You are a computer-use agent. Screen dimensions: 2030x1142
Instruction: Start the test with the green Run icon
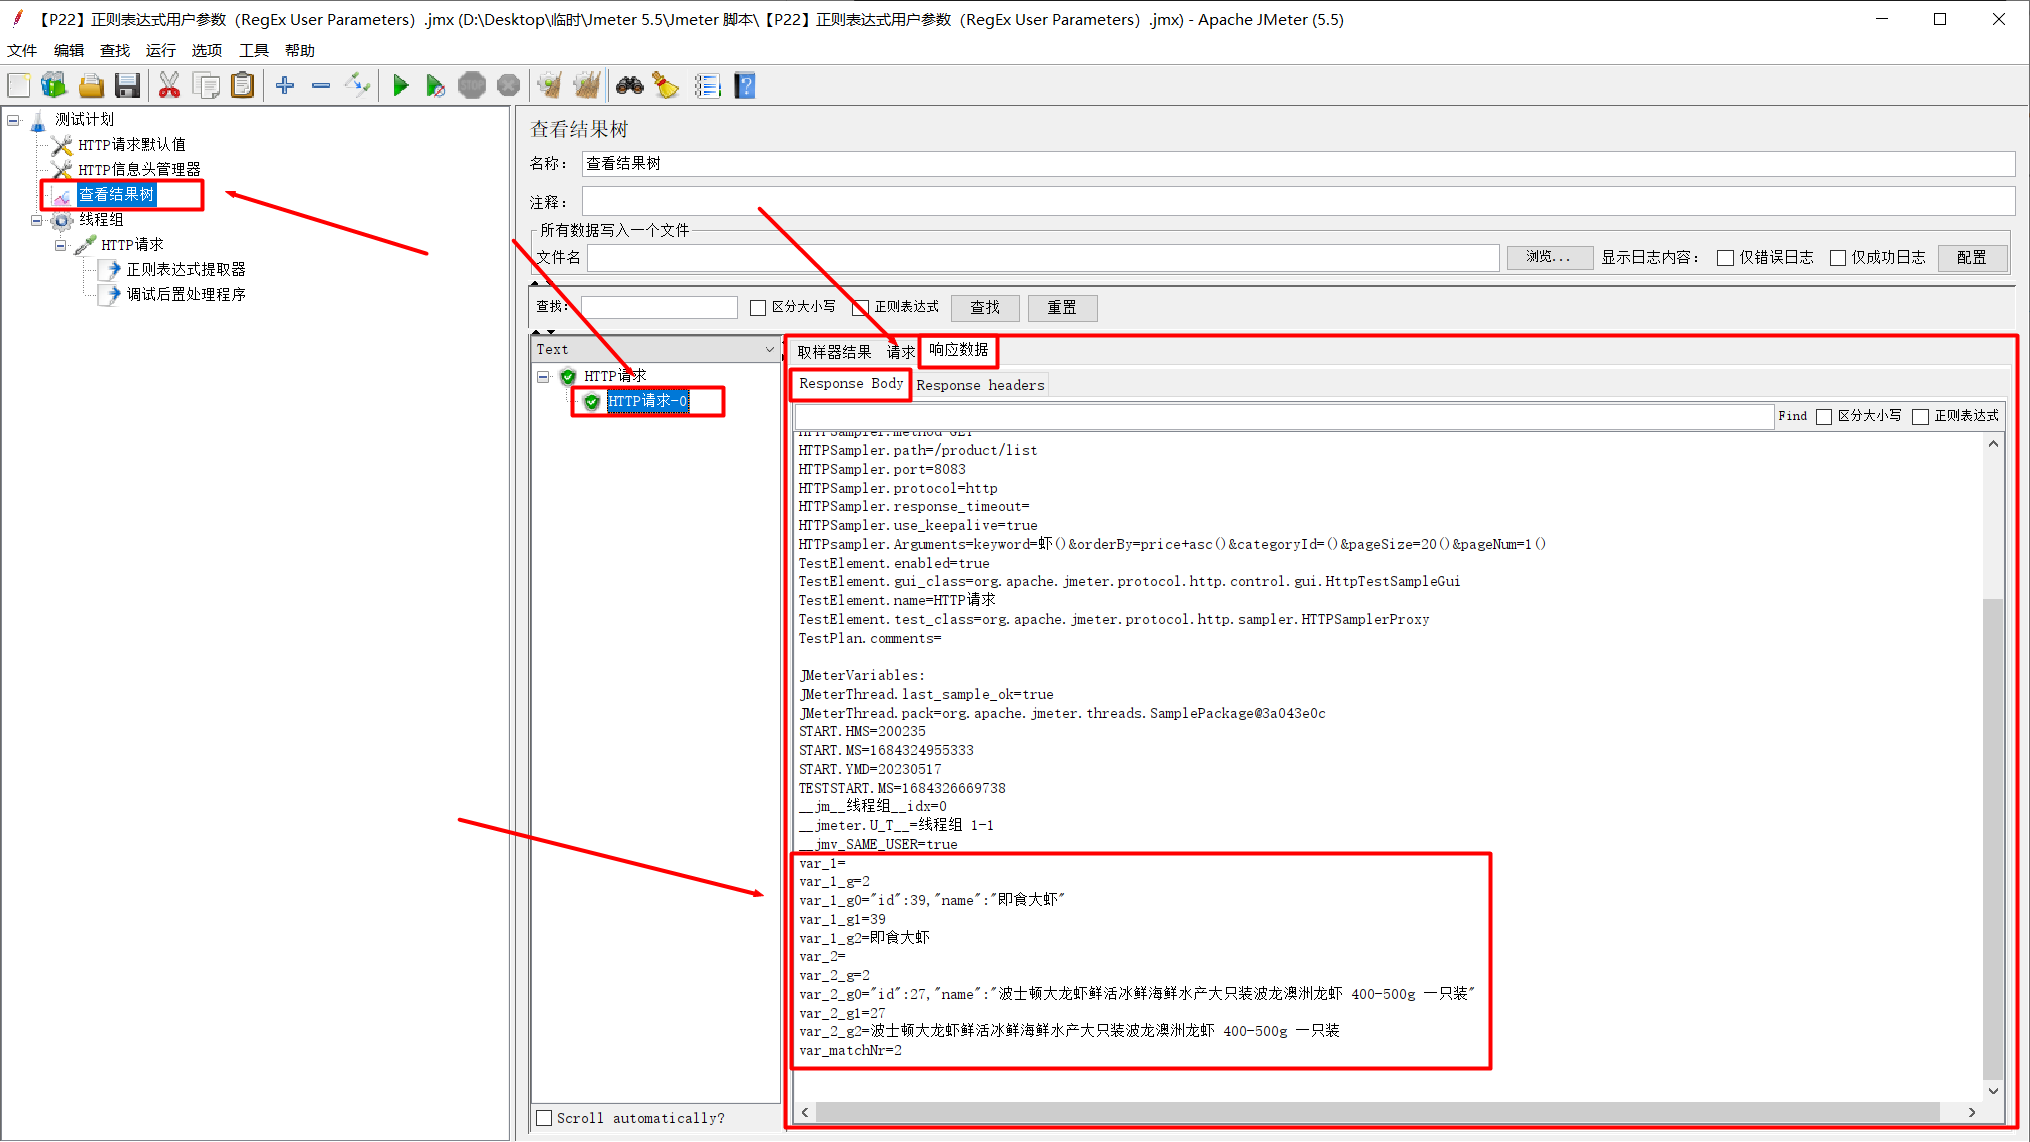[x=401, y=85]
